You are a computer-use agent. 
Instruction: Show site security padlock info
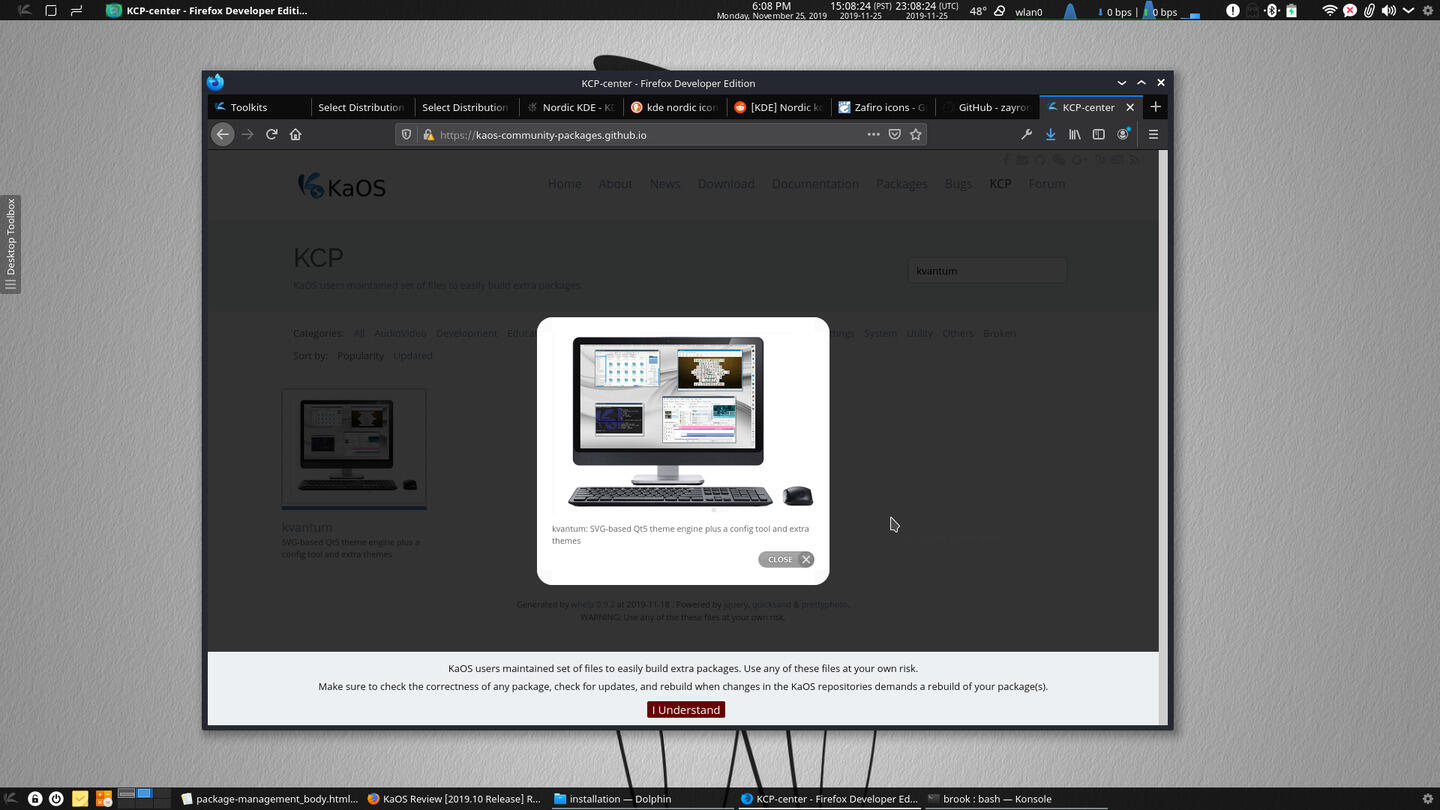click(428, 134)
